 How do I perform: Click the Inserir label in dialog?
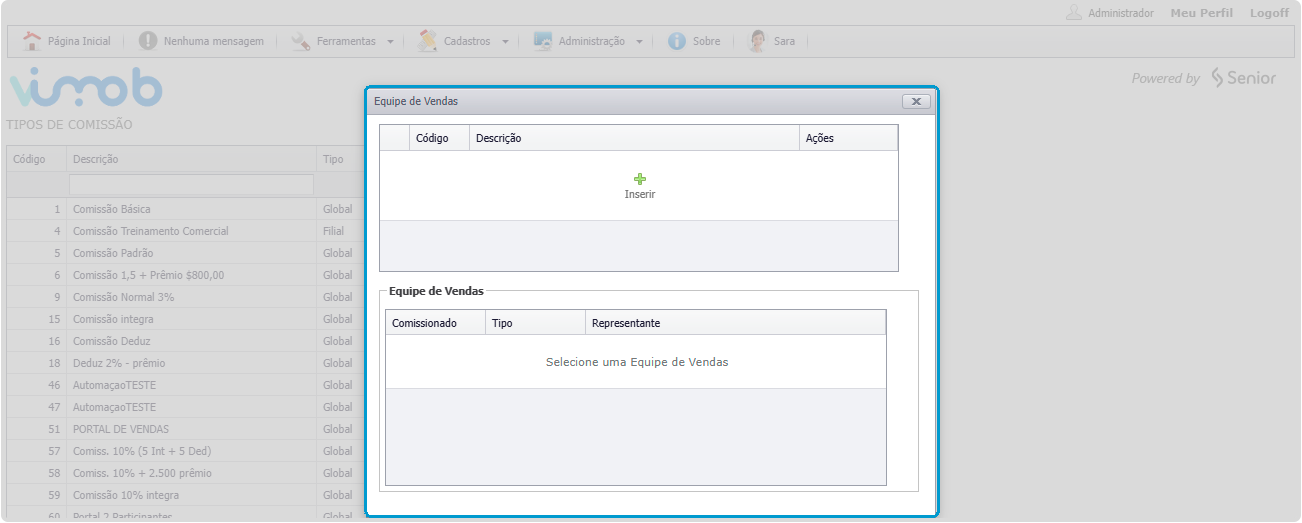coord(640,194)
